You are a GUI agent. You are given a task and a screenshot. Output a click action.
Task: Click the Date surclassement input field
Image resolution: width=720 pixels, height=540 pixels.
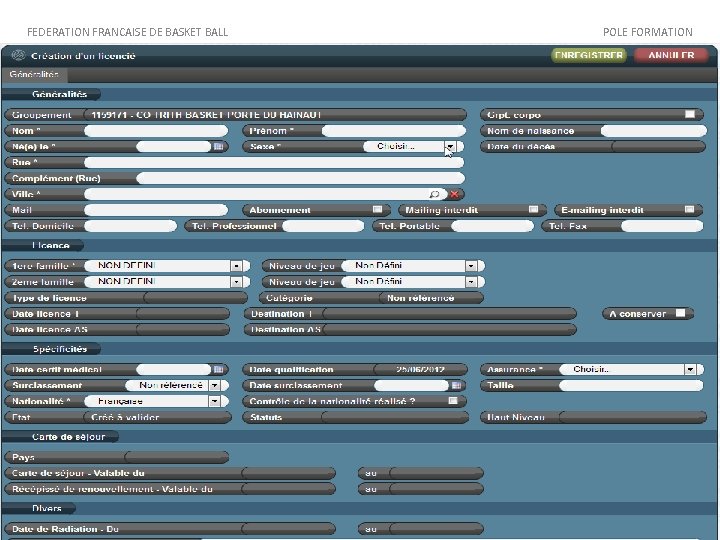click(x=411, y=385)
